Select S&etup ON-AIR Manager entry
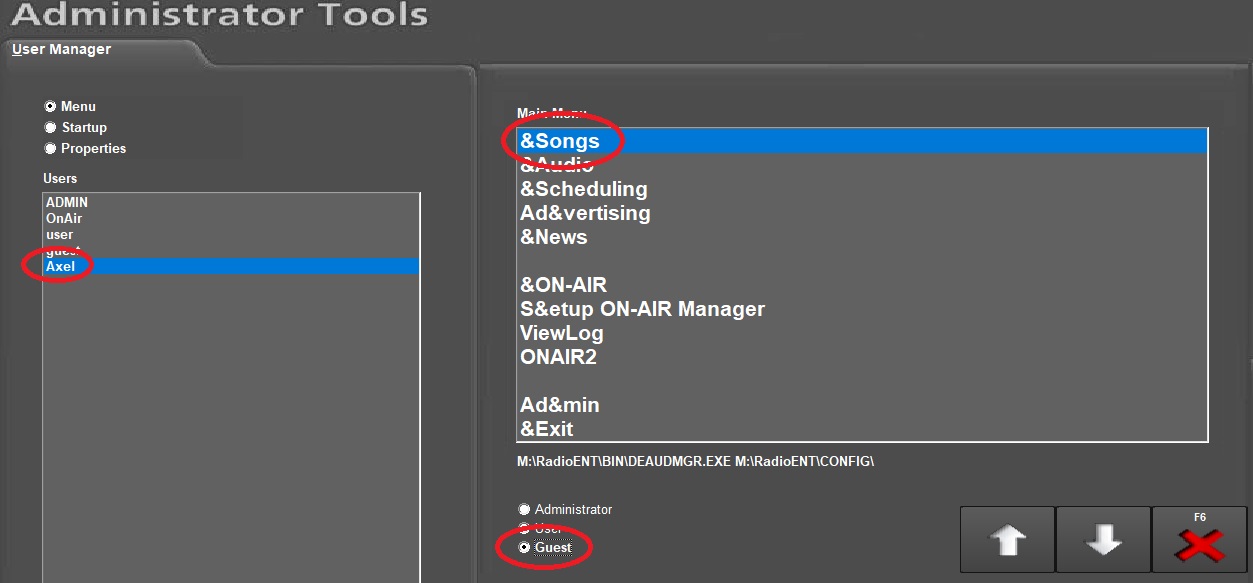Image resolution: width=1253 pixels, height=583 pixels. 642,309
